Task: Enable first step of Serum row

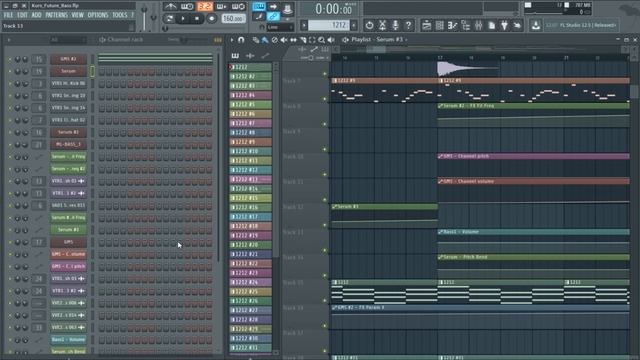Action: [x=102, y=72]
